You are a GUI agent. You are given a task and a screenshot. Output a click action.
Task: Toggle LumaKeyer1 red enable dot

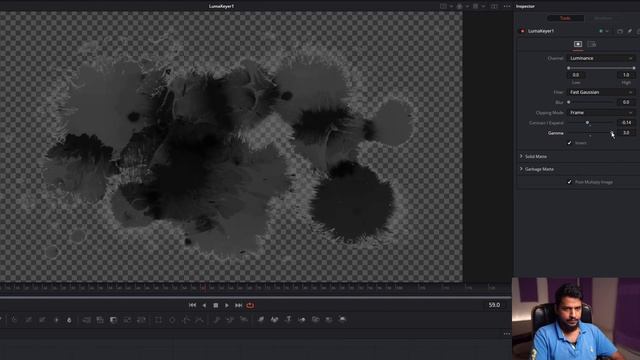tap(522, 31)
